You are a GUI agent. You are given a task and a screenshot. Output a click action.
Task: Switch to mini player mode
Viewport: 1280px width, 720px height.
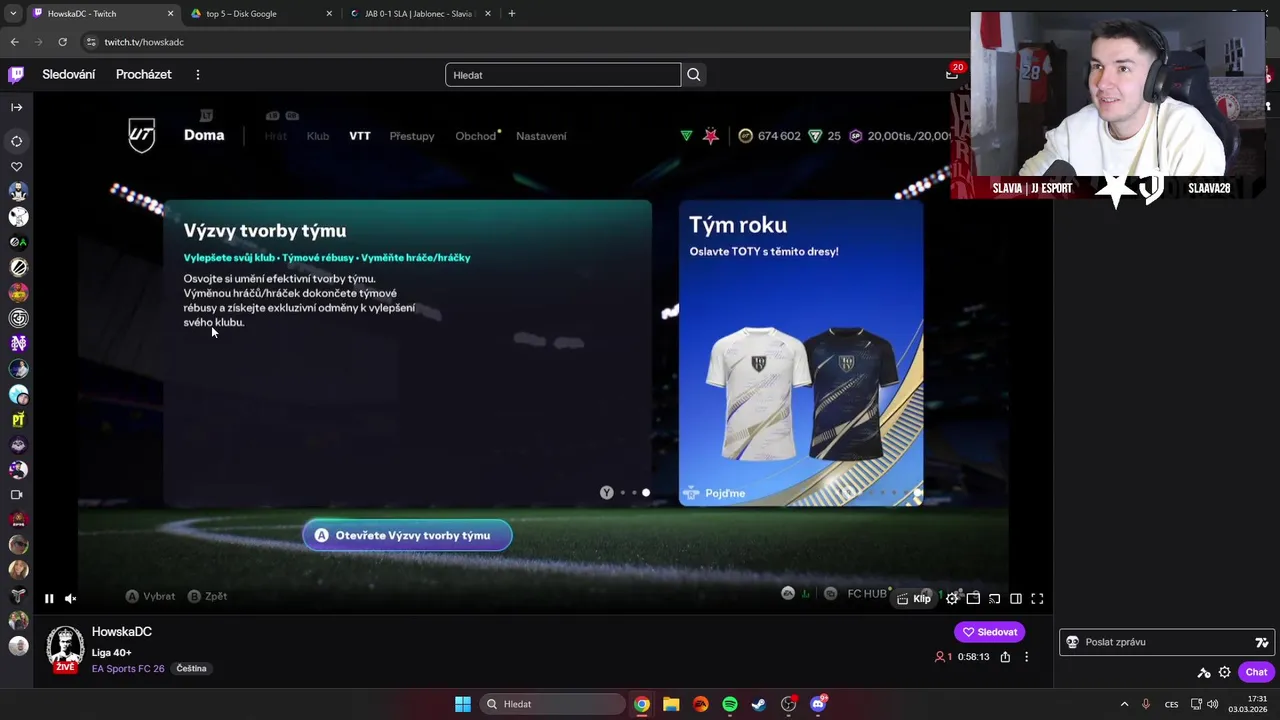(x=973, y=599)
